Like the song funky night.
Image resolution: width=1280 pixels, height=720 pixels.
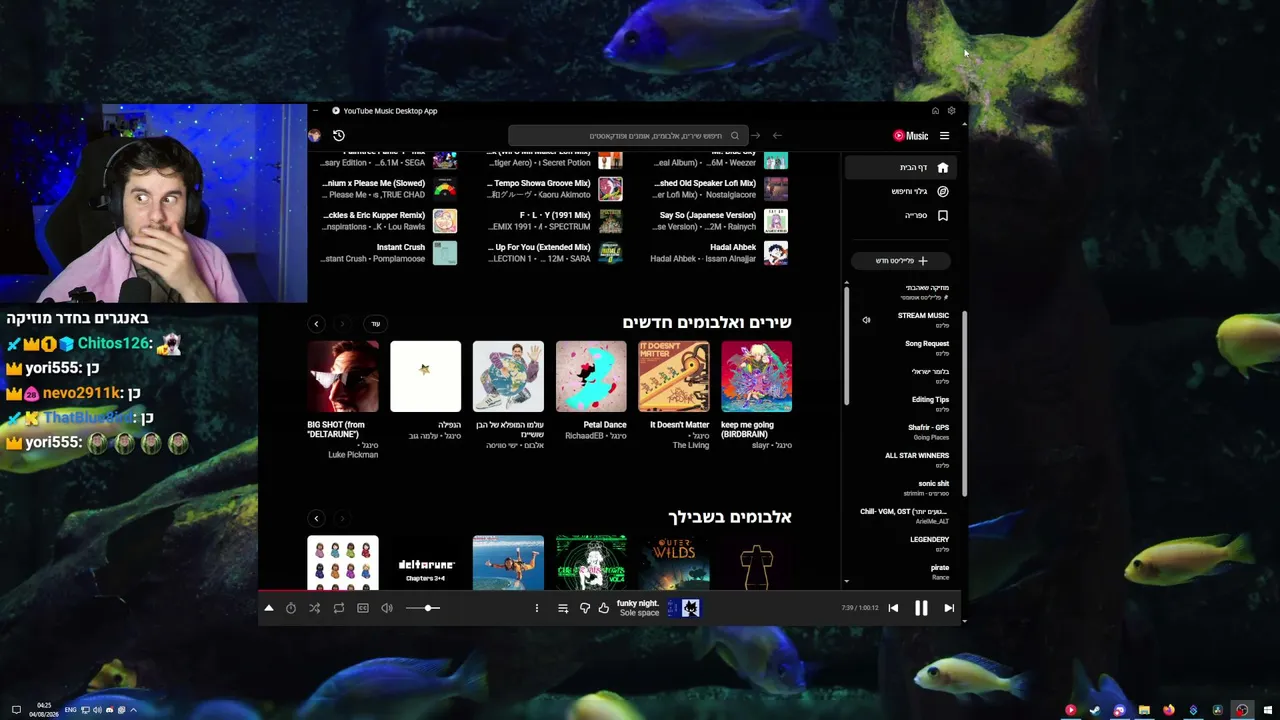[604, 608]
